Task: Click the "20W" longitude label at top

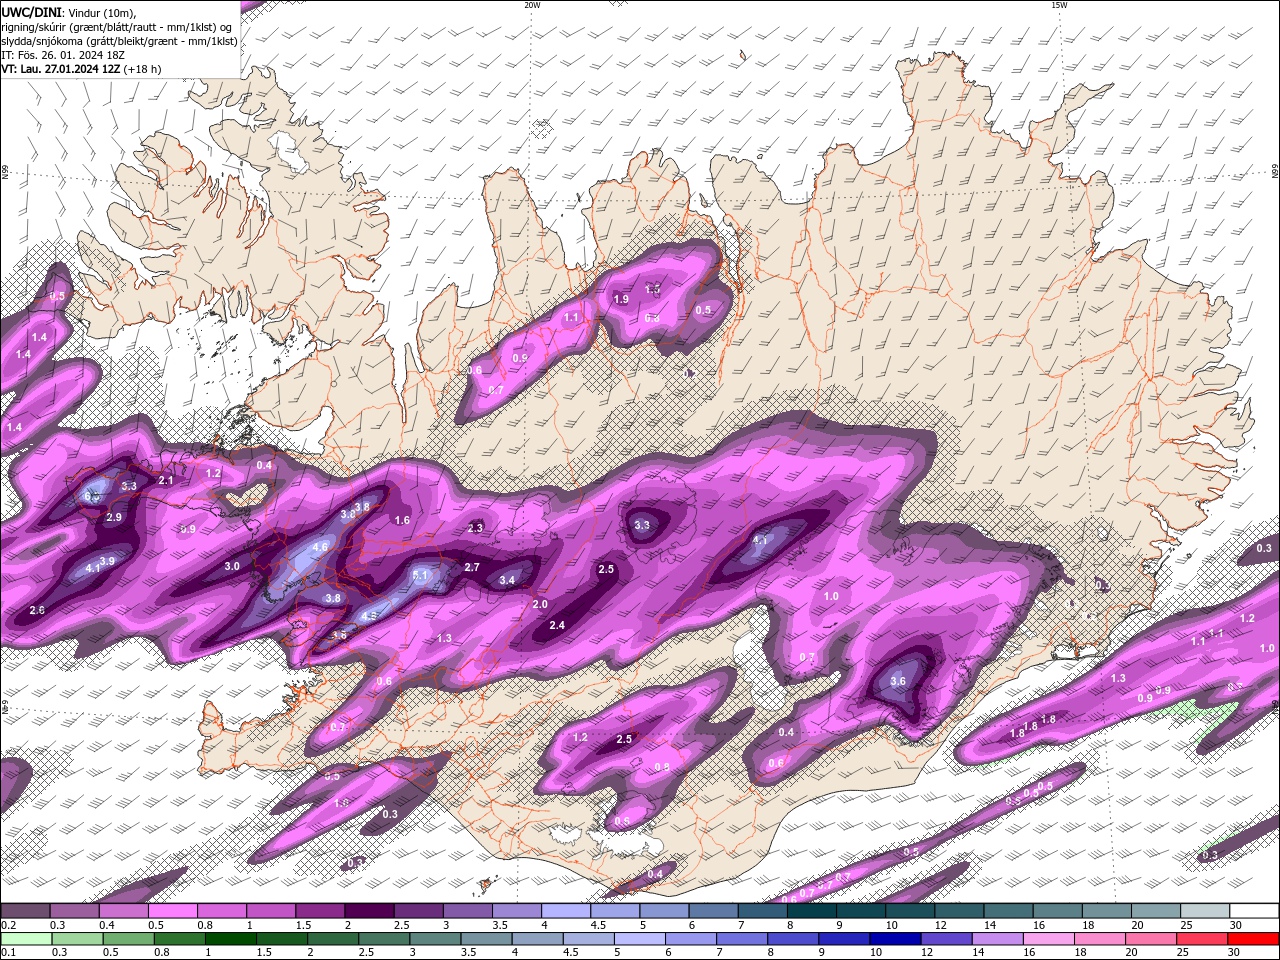Action: click(532, 5)
